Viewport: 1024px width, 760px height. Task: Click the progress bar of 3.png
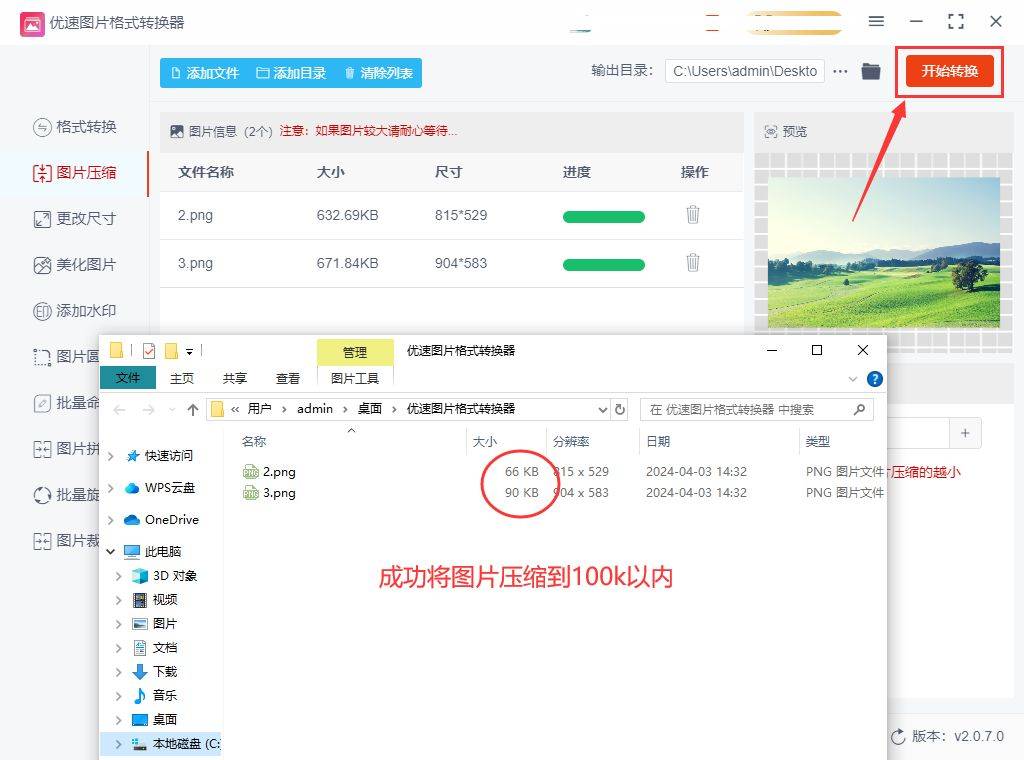point(603,262)
